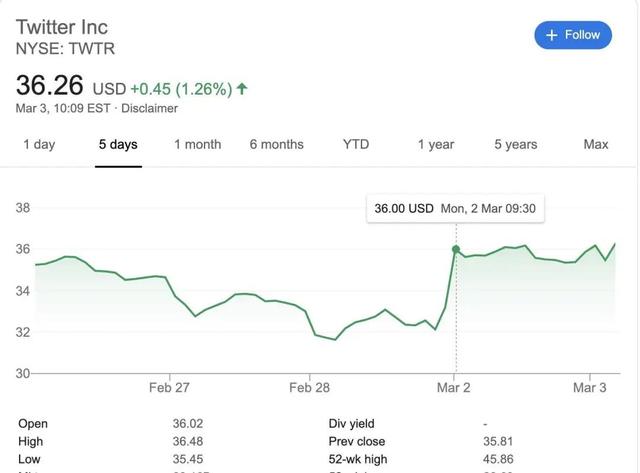Switch to the 6 months tab
This screenshot has height=473, width=640.
277,144
